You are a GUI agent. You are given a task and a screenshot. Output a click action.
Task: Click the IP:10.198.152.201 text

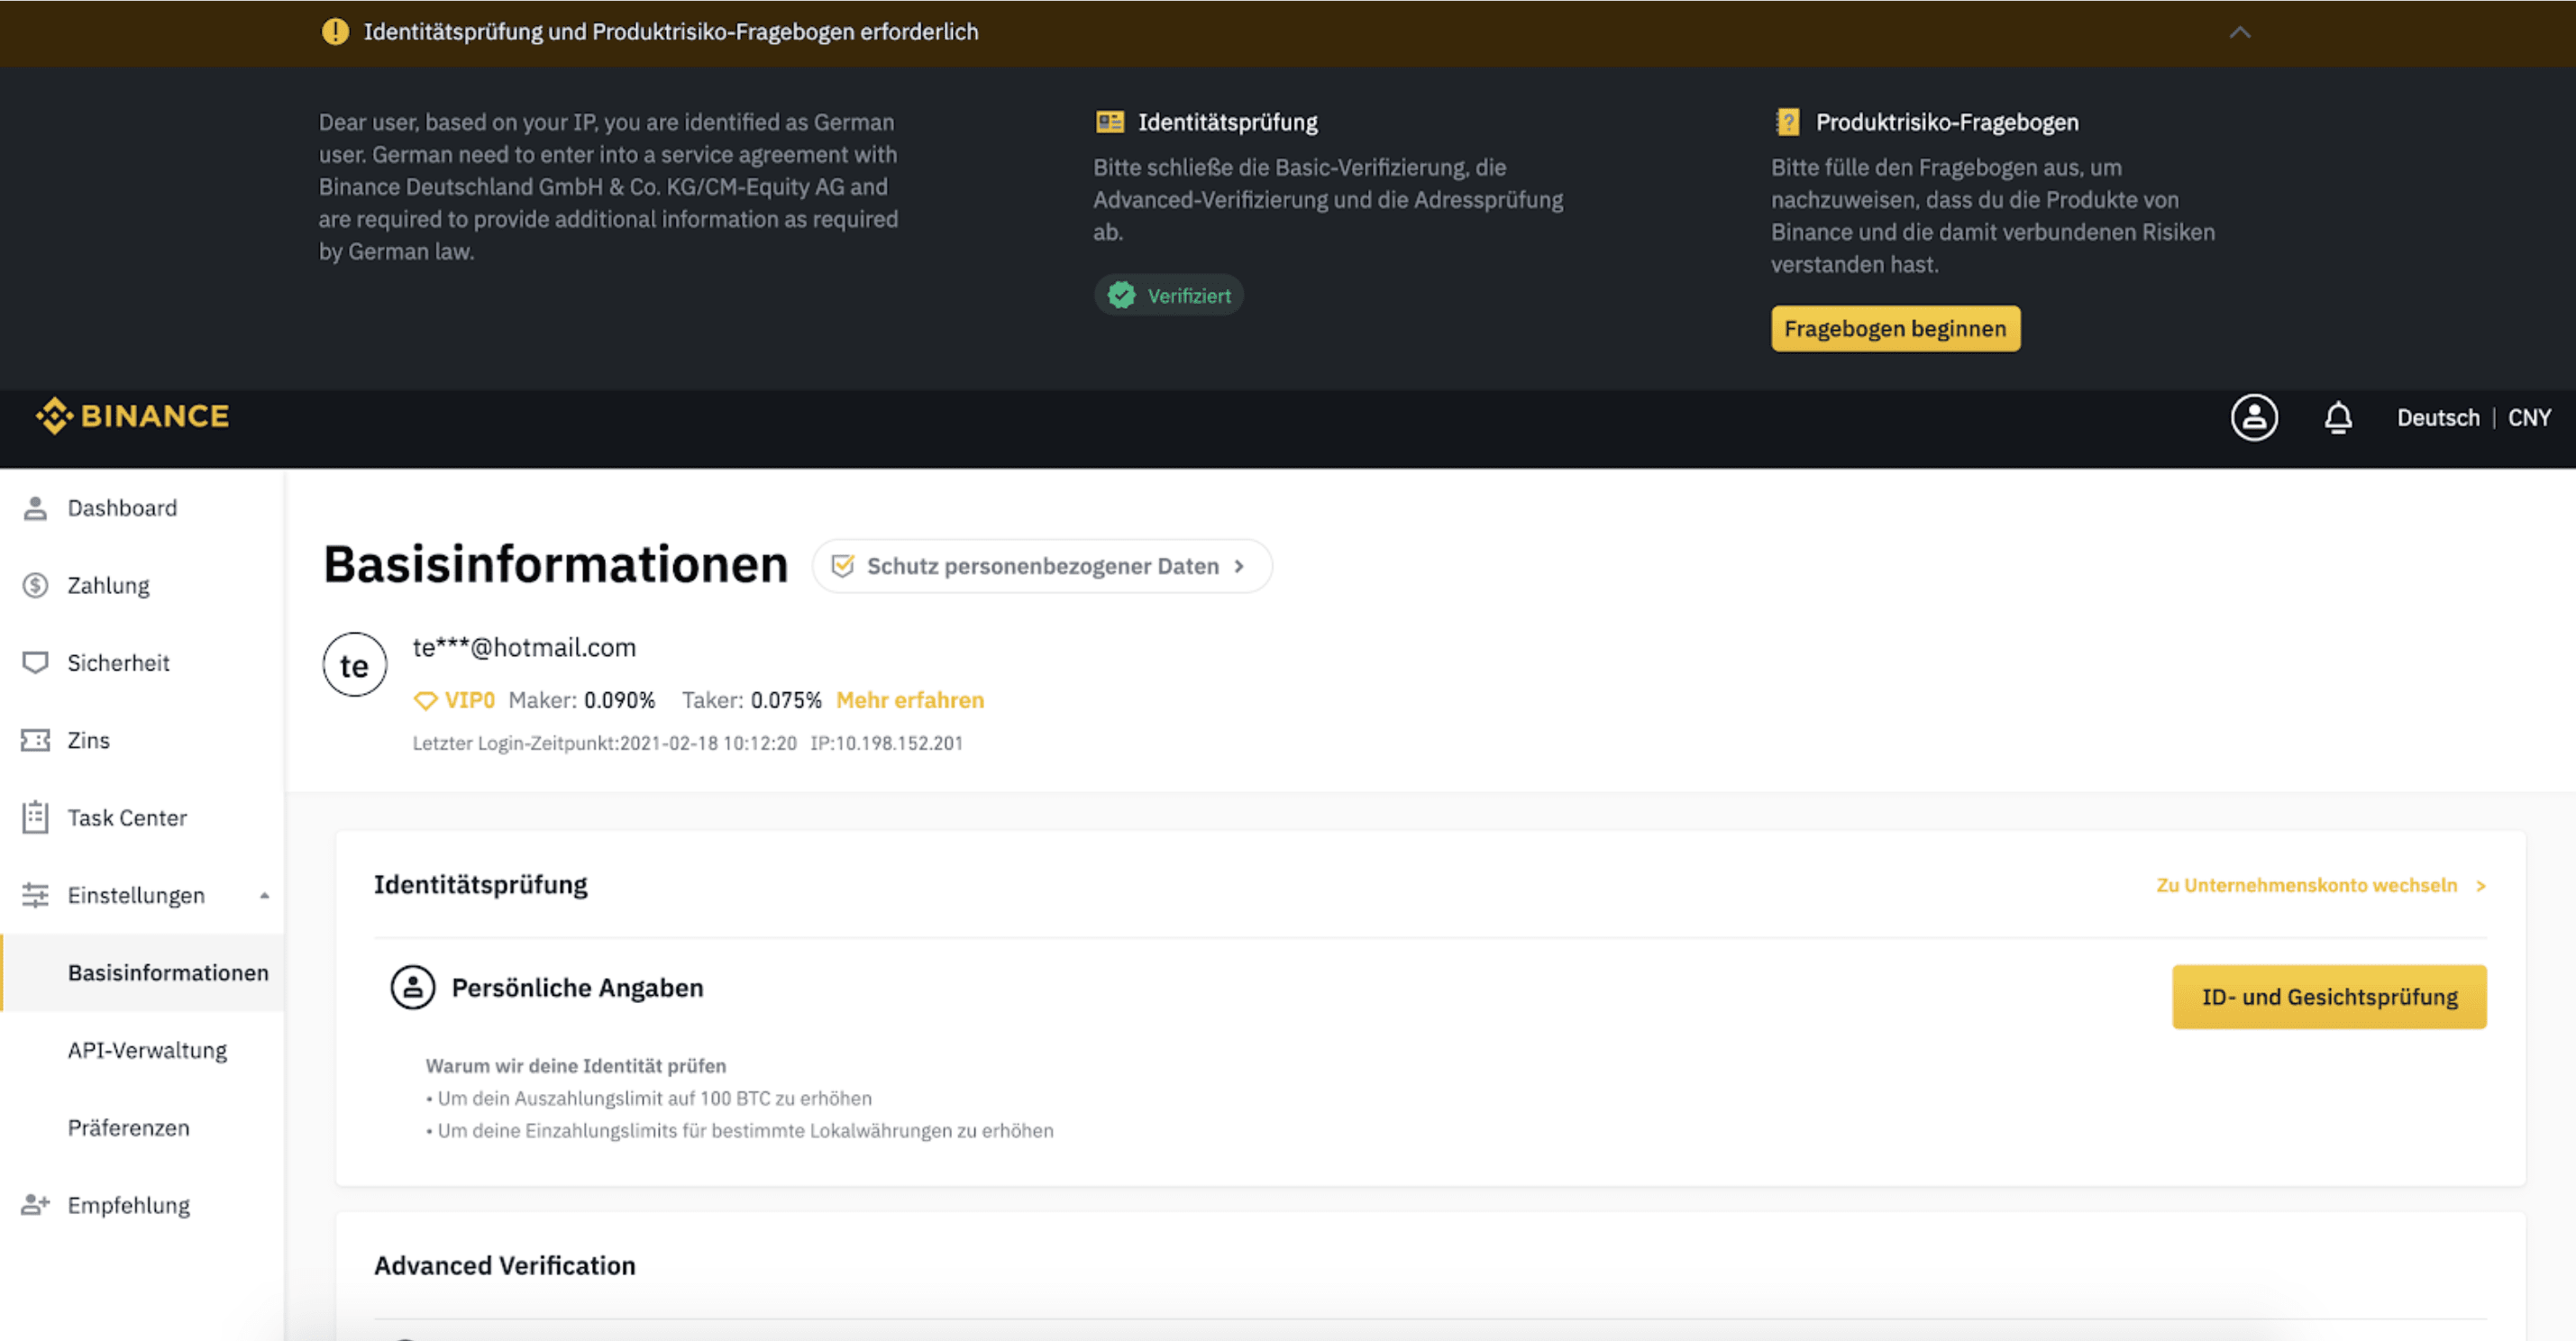tap(886, 743)
